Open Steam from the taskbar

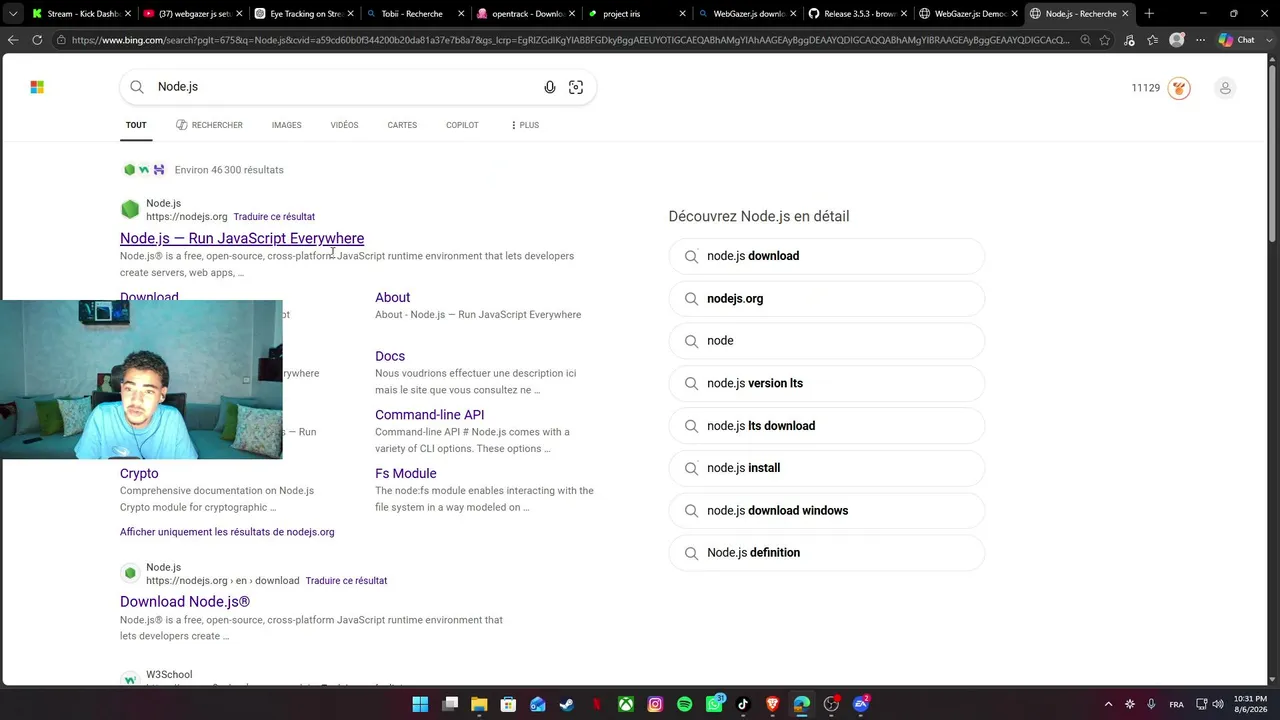click(567, 704)
